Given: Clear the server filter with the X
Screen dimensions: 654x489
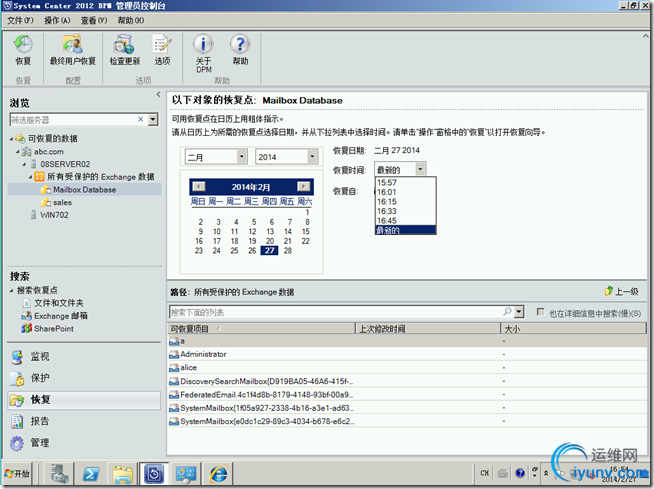Looking at the screenshot, I should (141, 119).
